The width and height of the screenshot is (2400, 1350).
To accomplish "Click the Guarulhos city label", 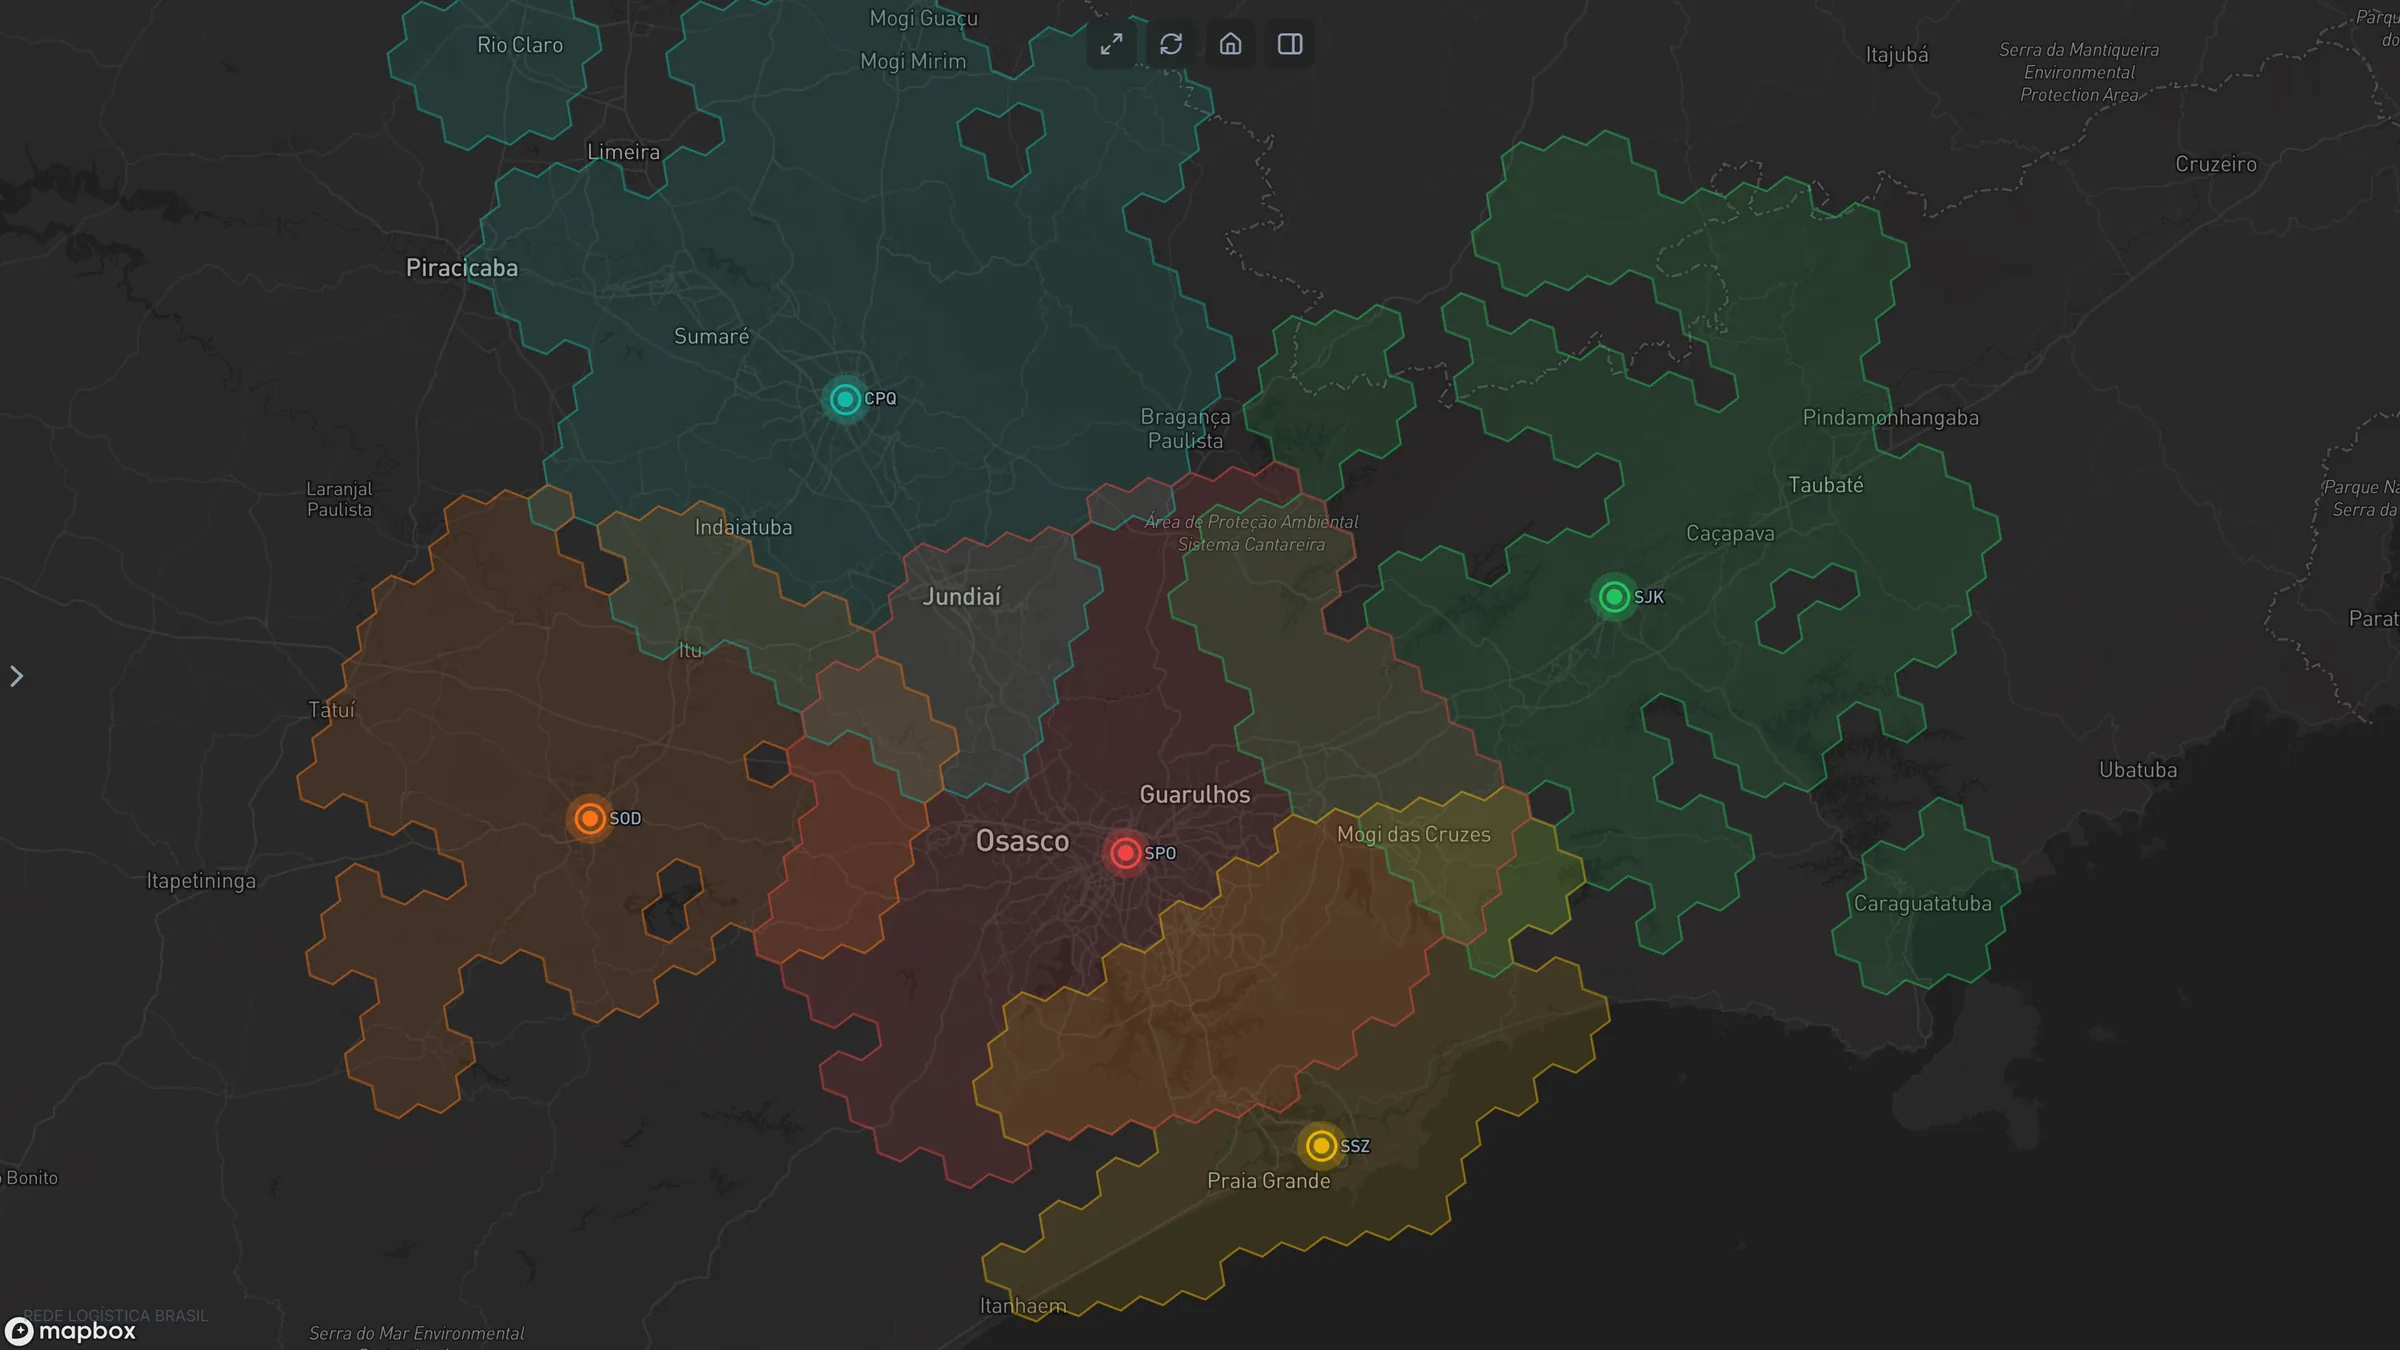I will [x=1195, y=795].
